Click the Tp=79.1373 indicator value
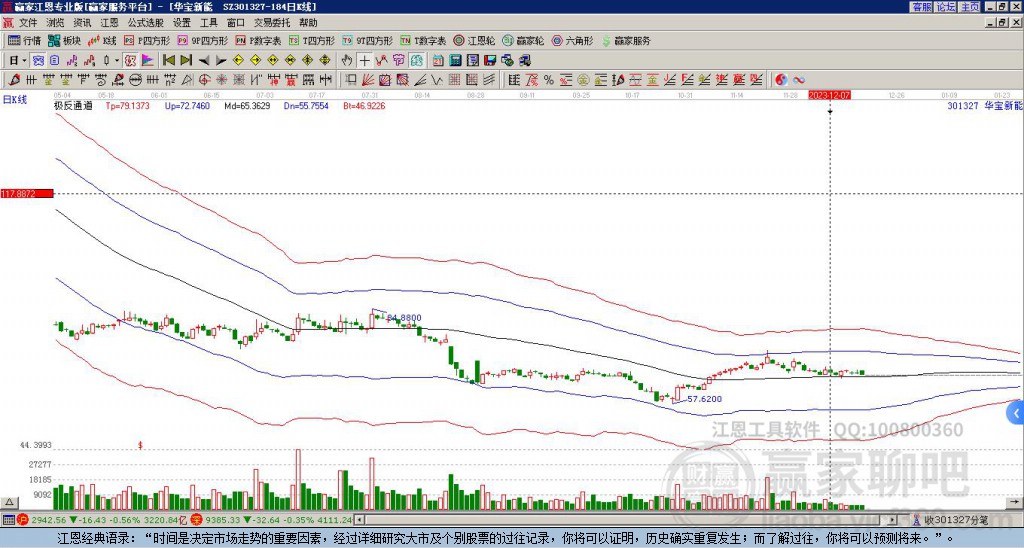The width and height of the screenshot is (1024, 548). click(127, 105)
